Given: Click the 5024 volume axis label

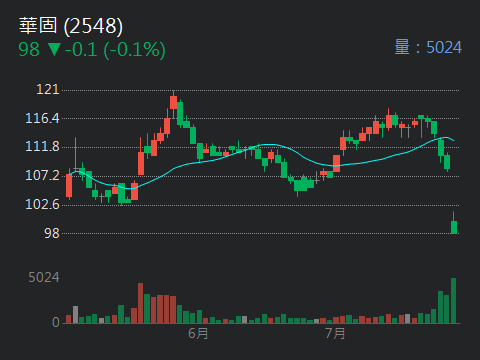Looking at the screenshot, I should (x=44, y=277).
